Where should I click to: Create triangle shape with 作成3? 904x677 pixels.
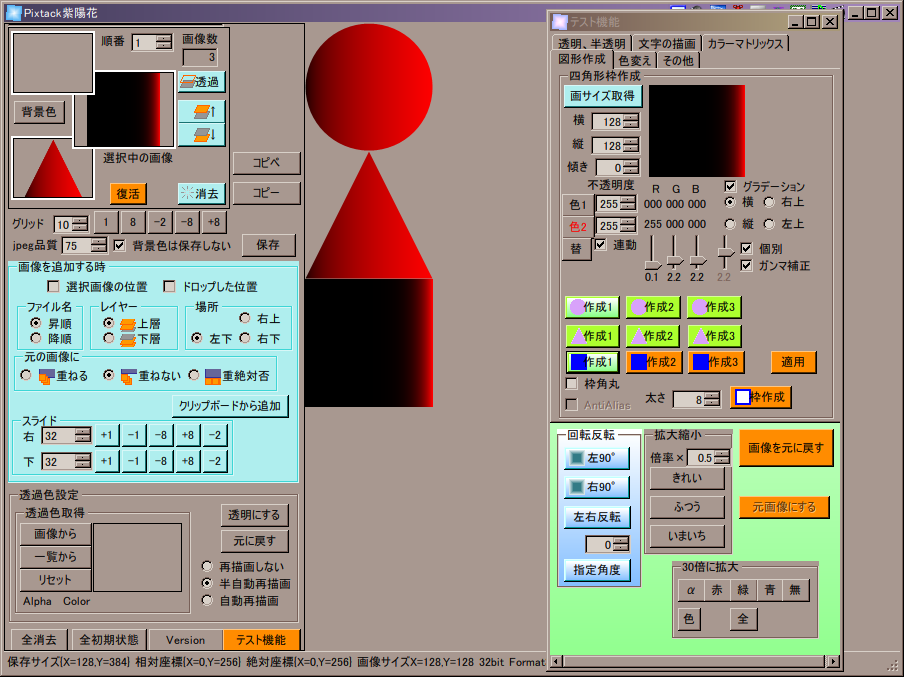[x=714, y=335]
